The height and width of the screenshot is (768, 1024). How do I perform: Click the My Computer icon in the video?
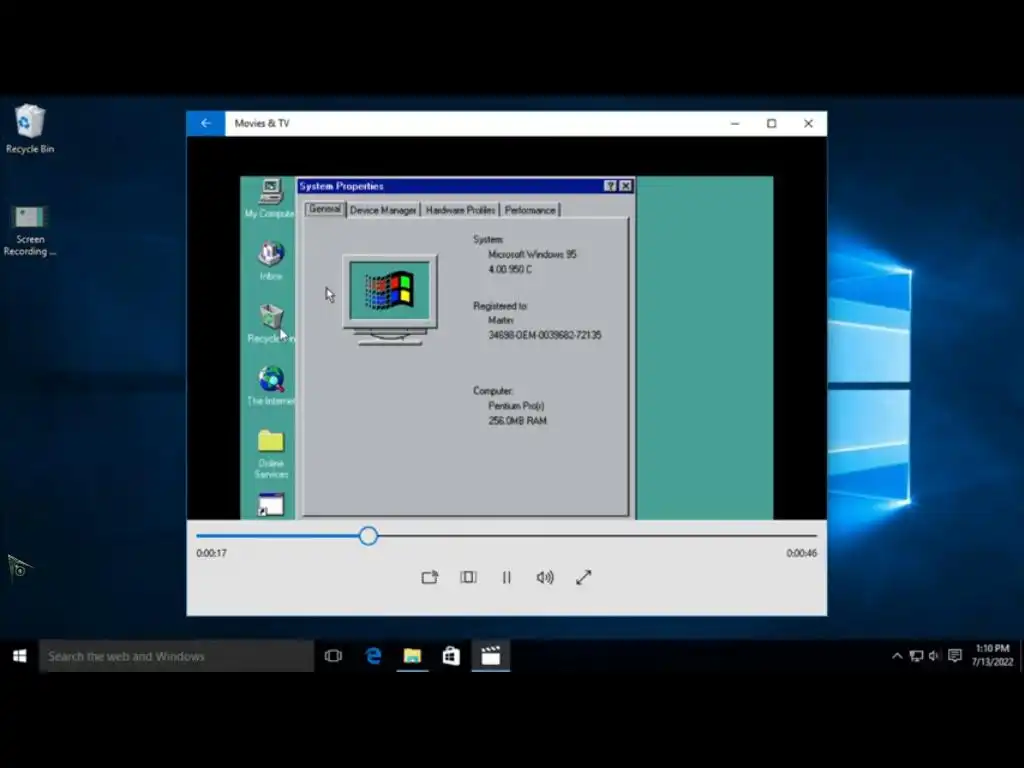pyautogui.click(x=270, y=199)
